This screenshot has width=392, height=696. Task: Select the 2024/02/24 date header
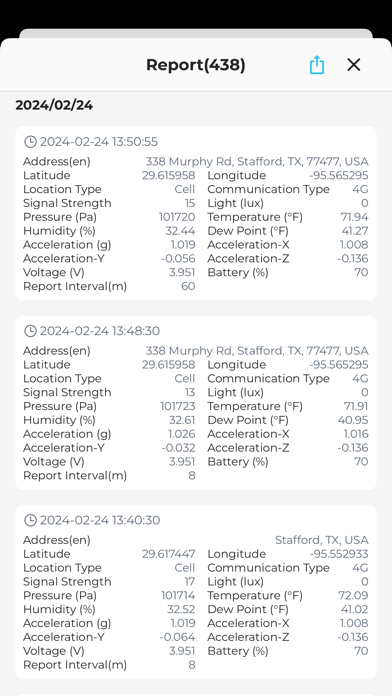point(54,105)
